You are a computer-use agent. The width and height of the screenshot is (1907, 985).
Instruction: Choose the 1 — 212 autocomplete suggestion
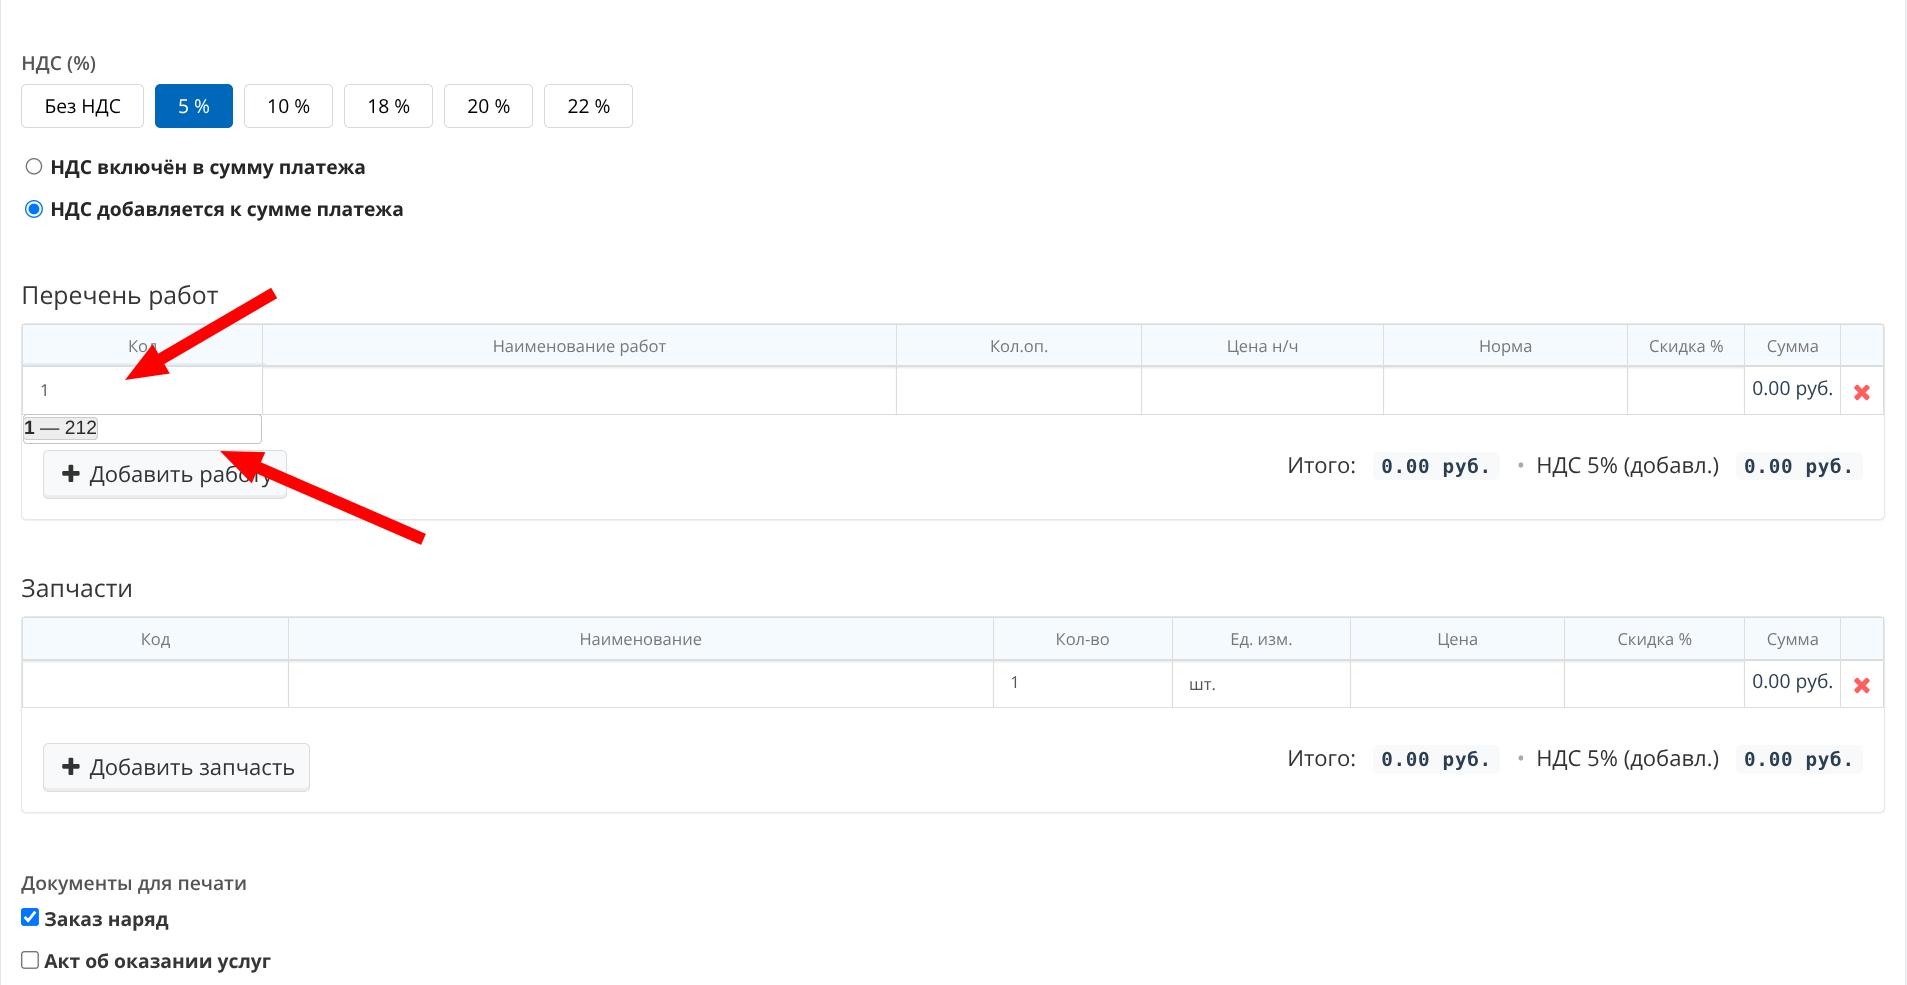pyautogui.click(x=141, y=428)
